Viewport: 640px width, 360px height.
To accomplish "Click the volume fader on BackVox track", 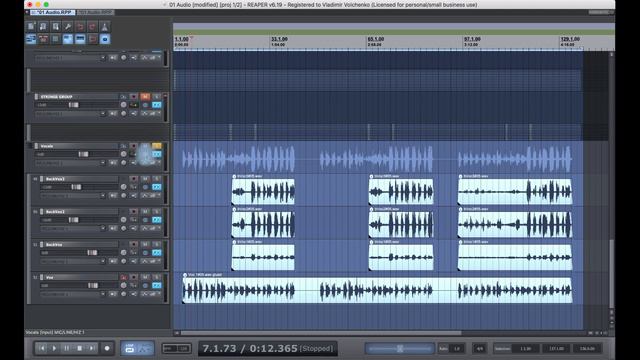I will click(92, 253).
